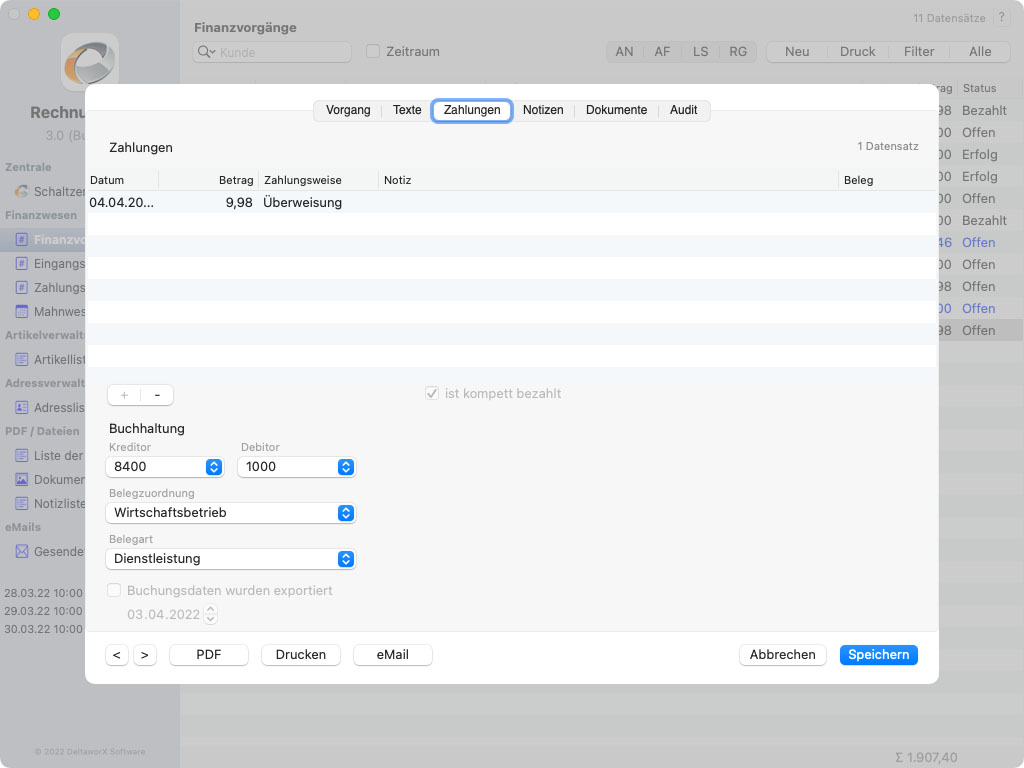
Task: Toggle the Zeitraum checkbox
Action: pos(373,52)
